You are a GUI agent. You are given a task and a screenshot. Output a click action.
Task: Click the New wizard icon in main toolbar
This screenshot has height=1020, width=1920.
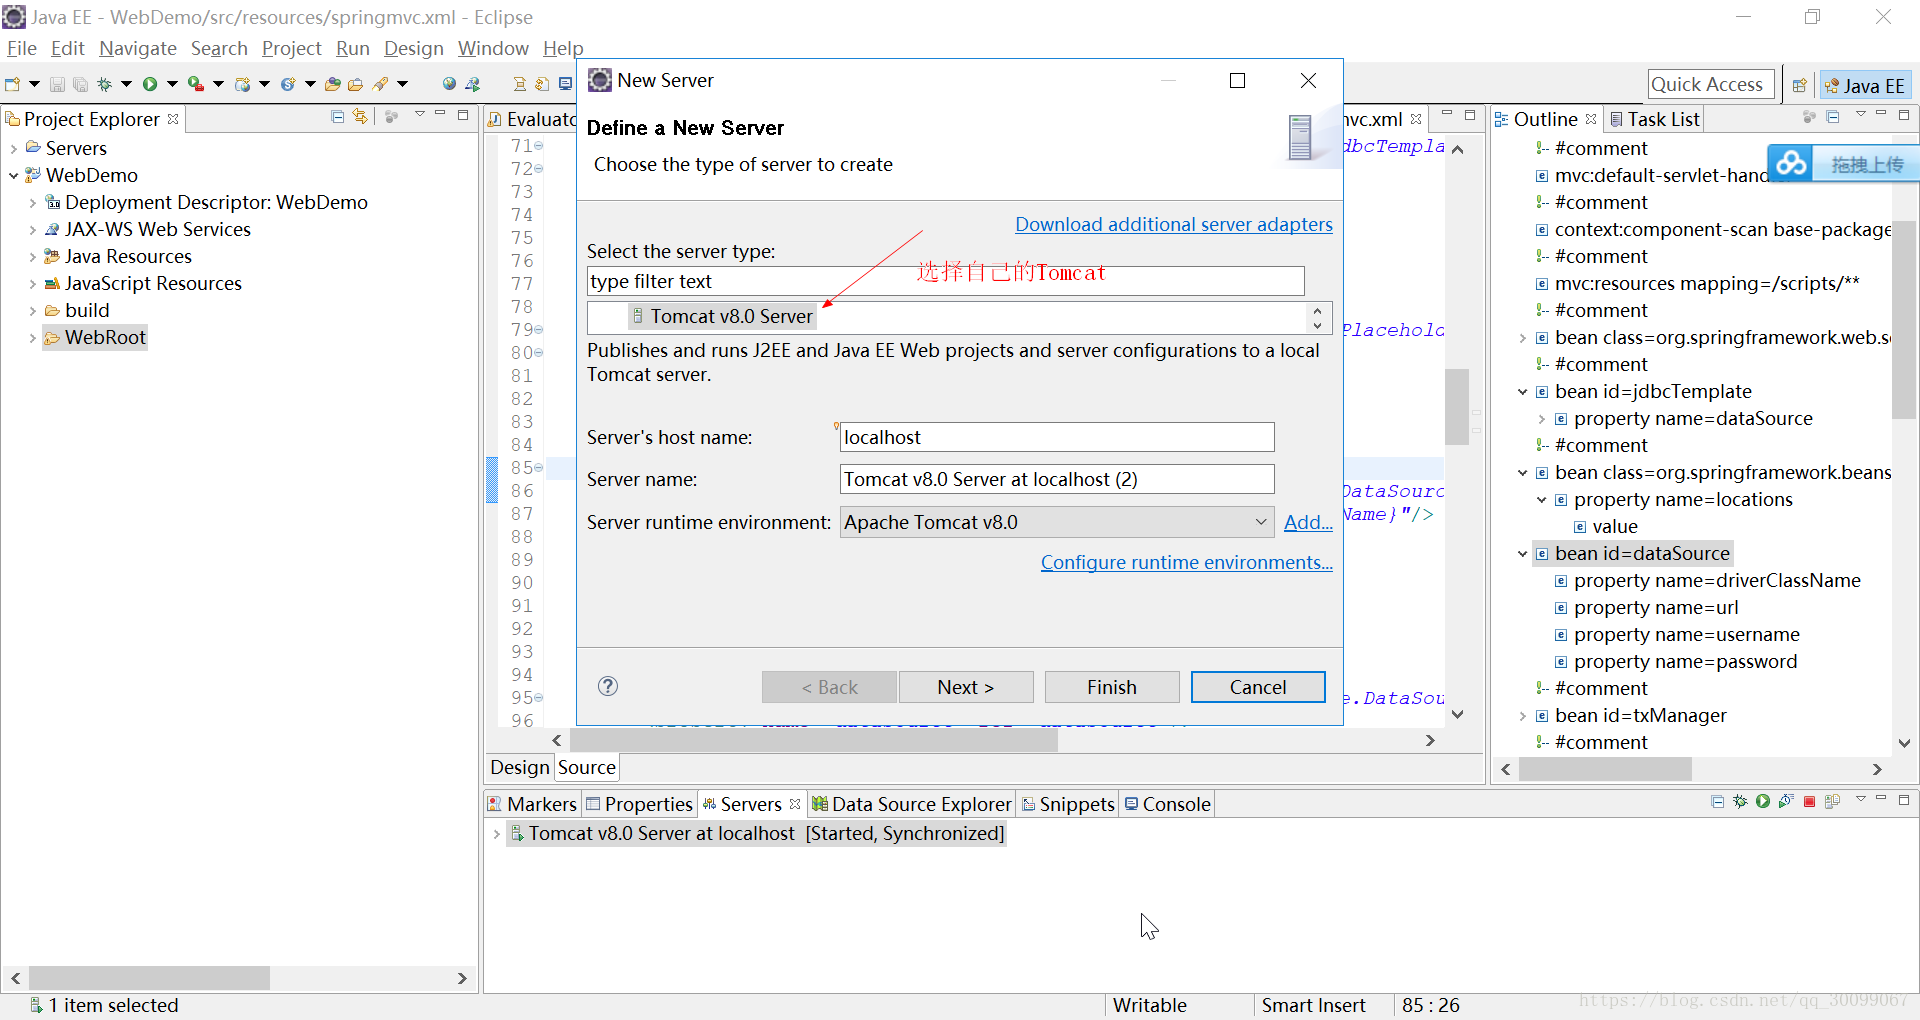coord(12,84)
